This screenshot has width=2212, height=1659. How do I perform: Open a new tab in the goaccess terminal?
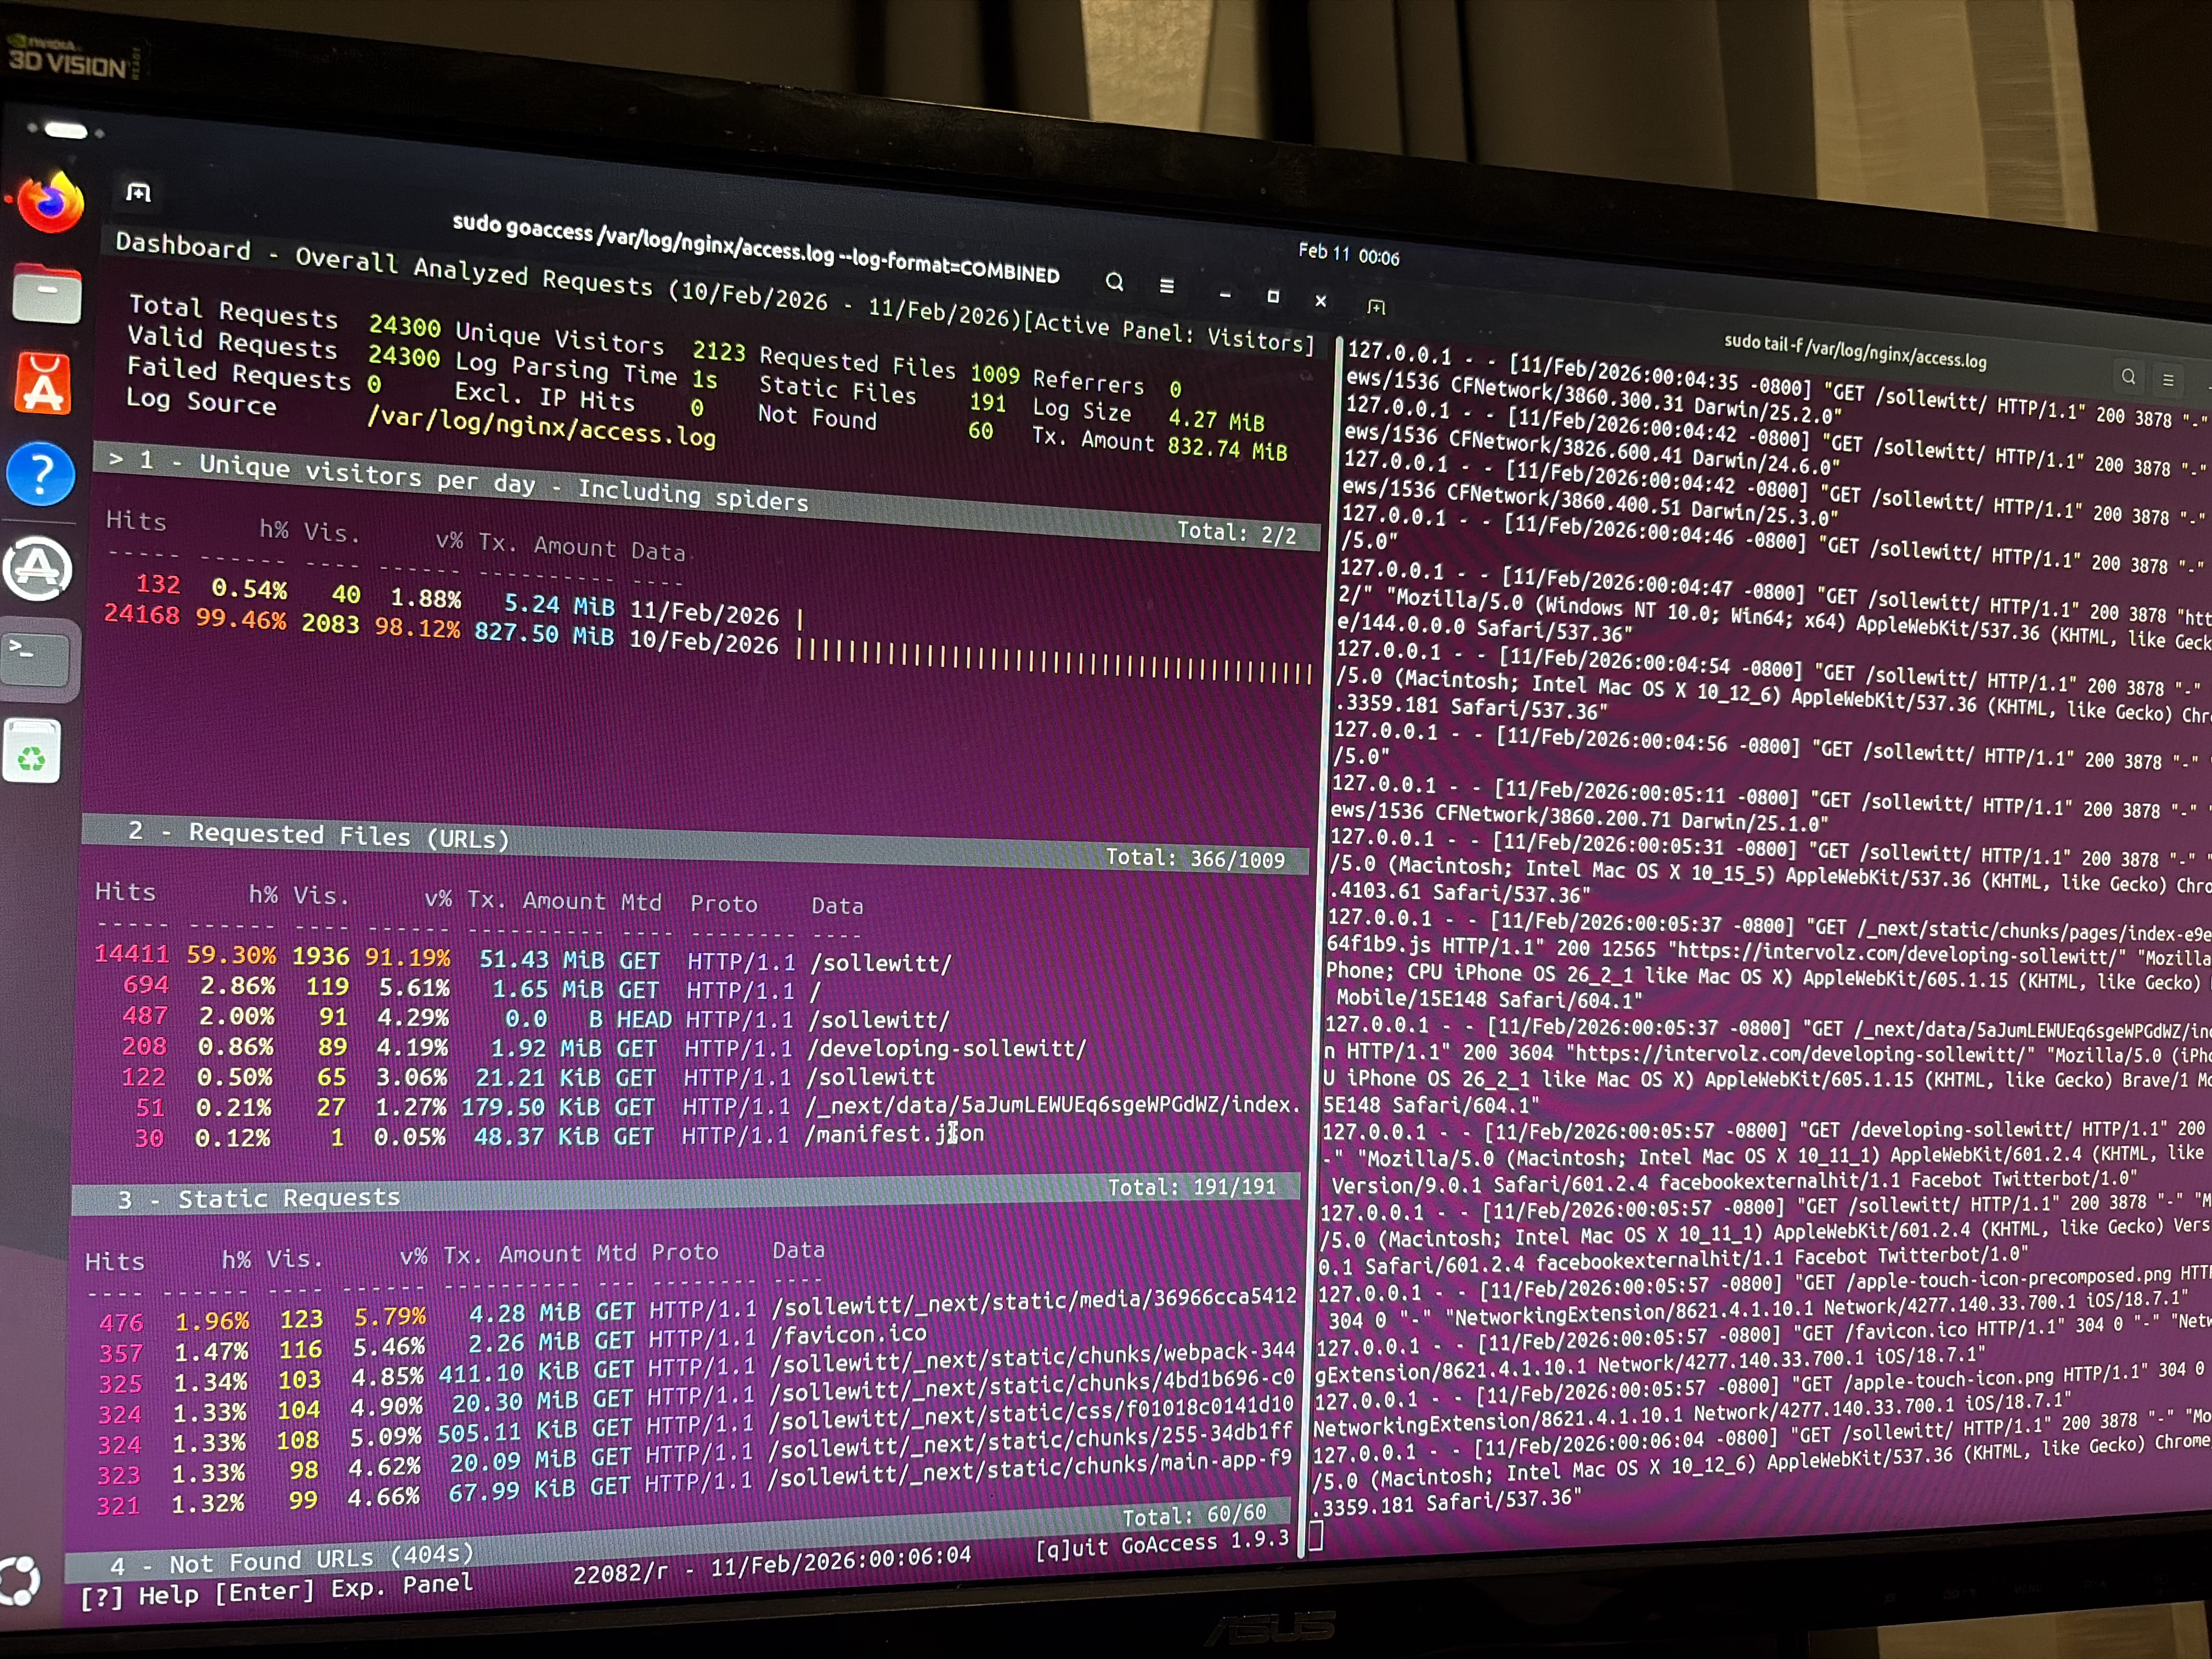(x=139, y=192)
